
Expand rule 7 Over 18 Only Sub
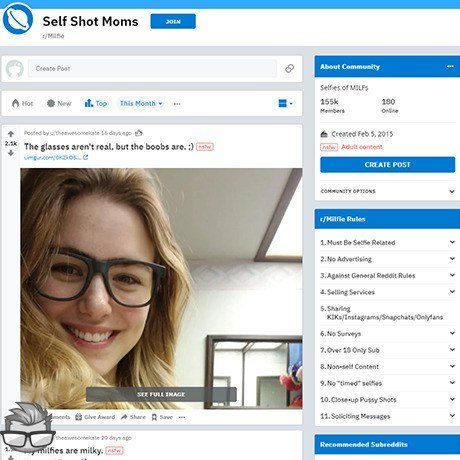(388, 350)
